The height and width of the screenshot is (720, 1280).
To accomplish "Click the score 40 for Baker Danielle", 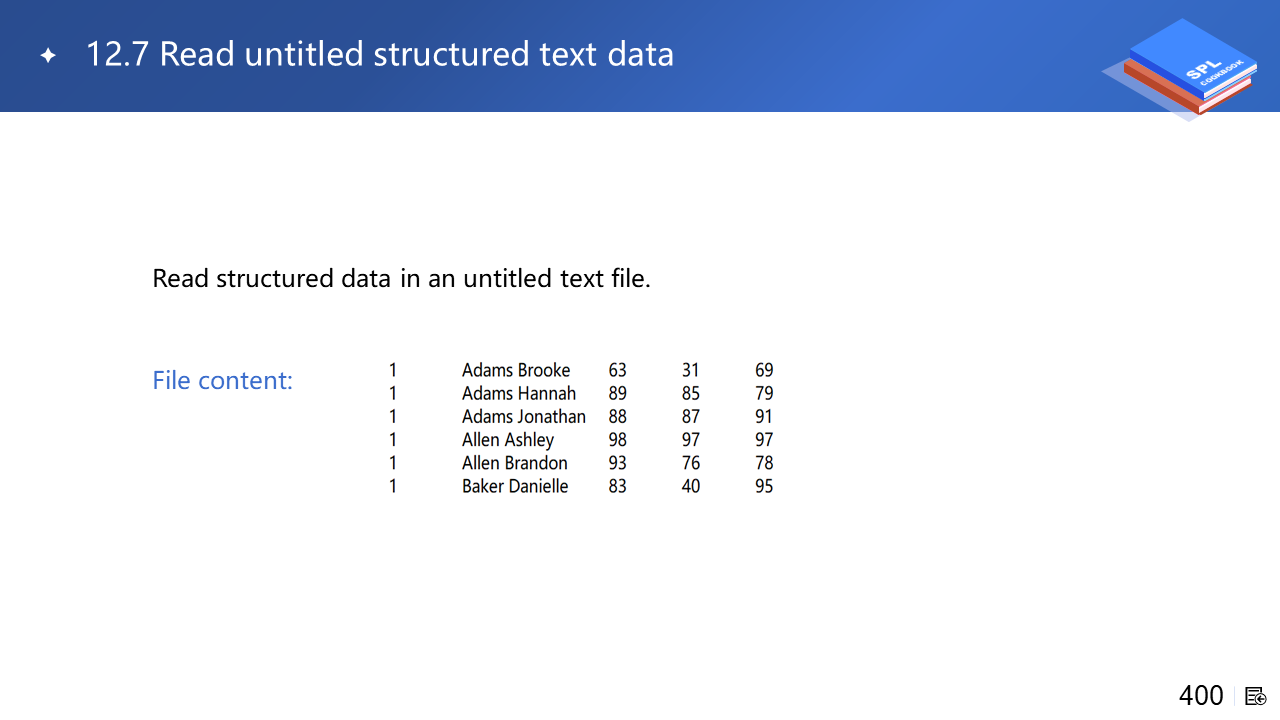I will click(x=690, y=486).
